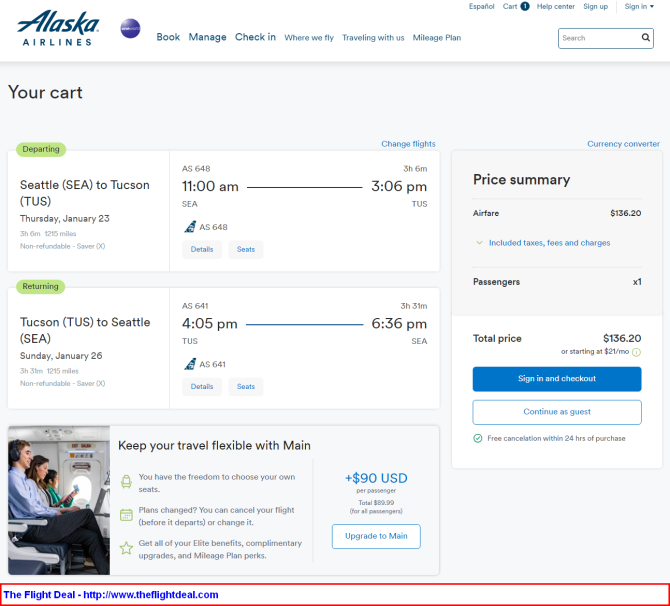The image size is (670, 606).
Task: Open the Currency converter
Action: pyautogui.click(x=623, y=144)
